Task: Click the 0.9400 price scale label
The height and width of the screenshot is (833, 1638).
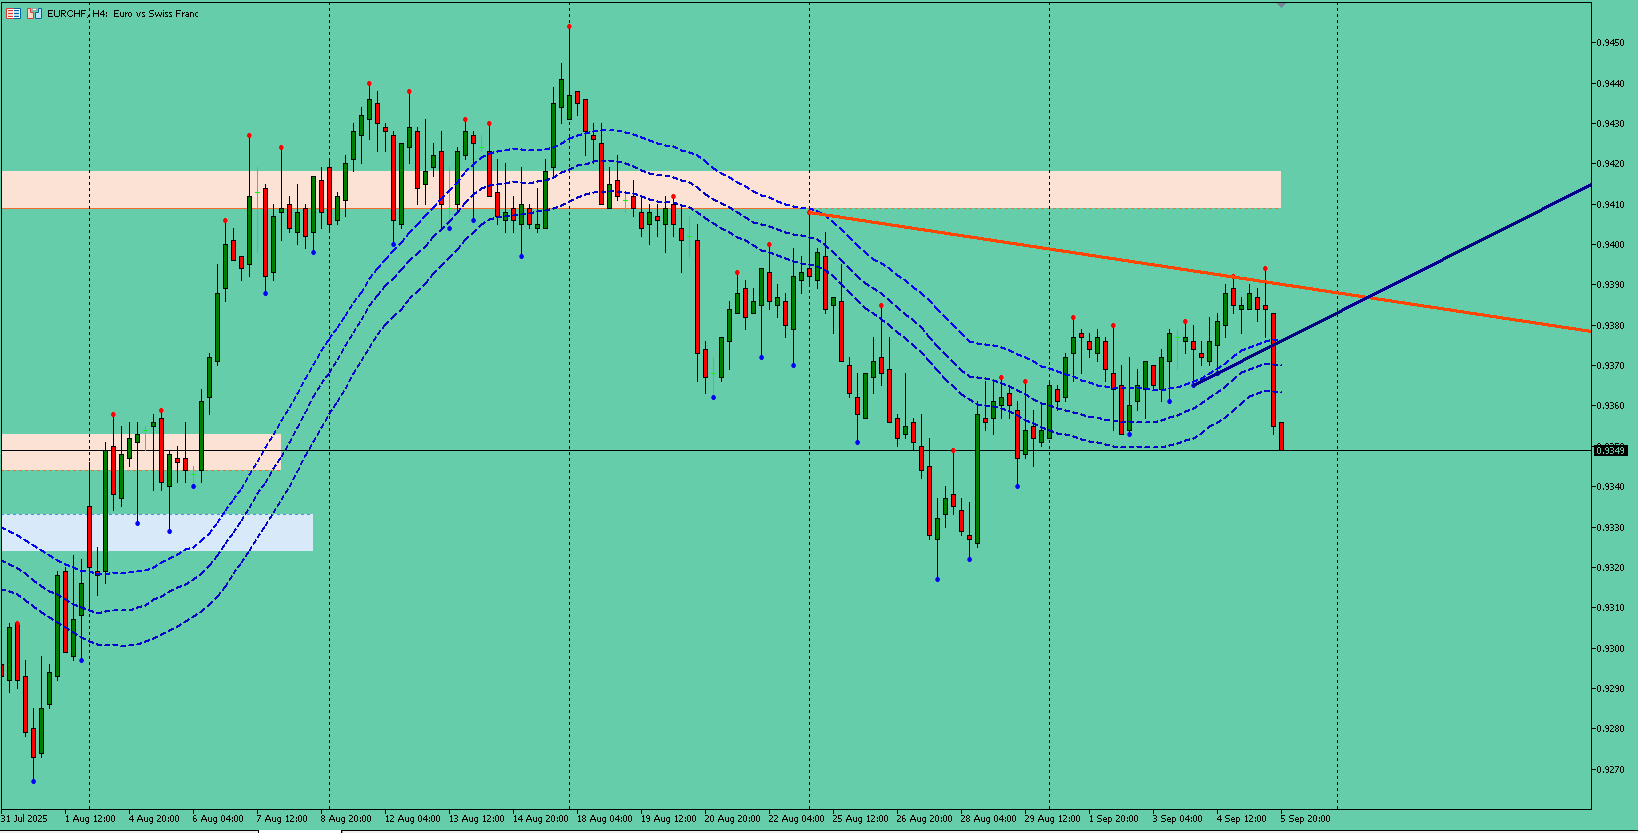Action: [x=1610, y=245]
